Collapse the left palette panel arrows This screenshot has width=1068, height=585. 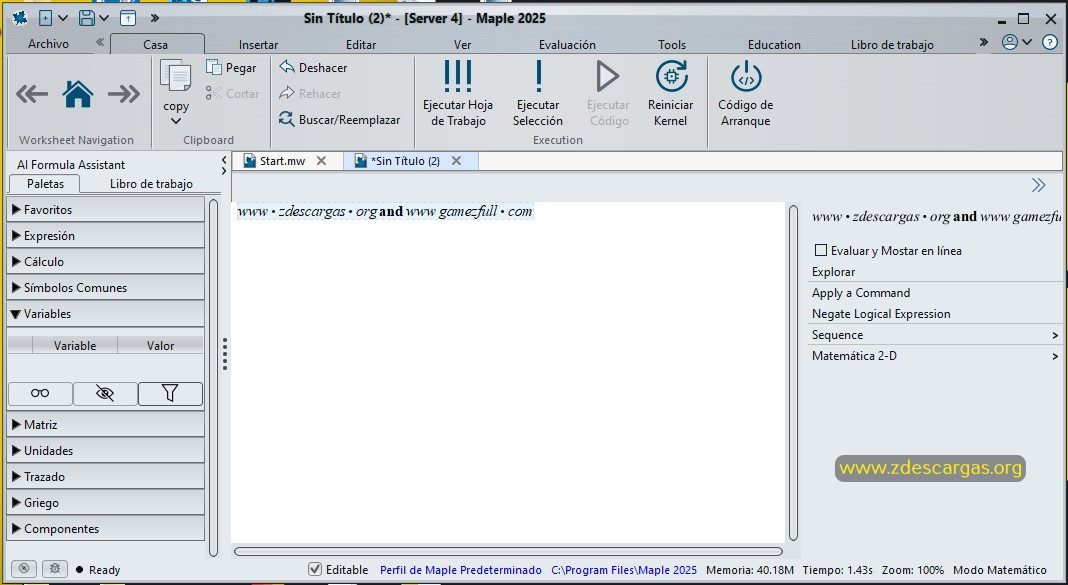pyautogui.click(x=224, y=164)
